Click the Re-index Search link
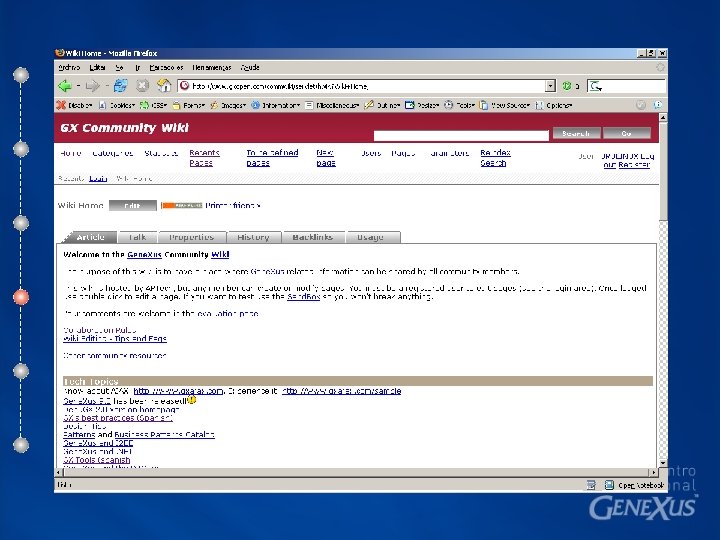 point(495,158)
